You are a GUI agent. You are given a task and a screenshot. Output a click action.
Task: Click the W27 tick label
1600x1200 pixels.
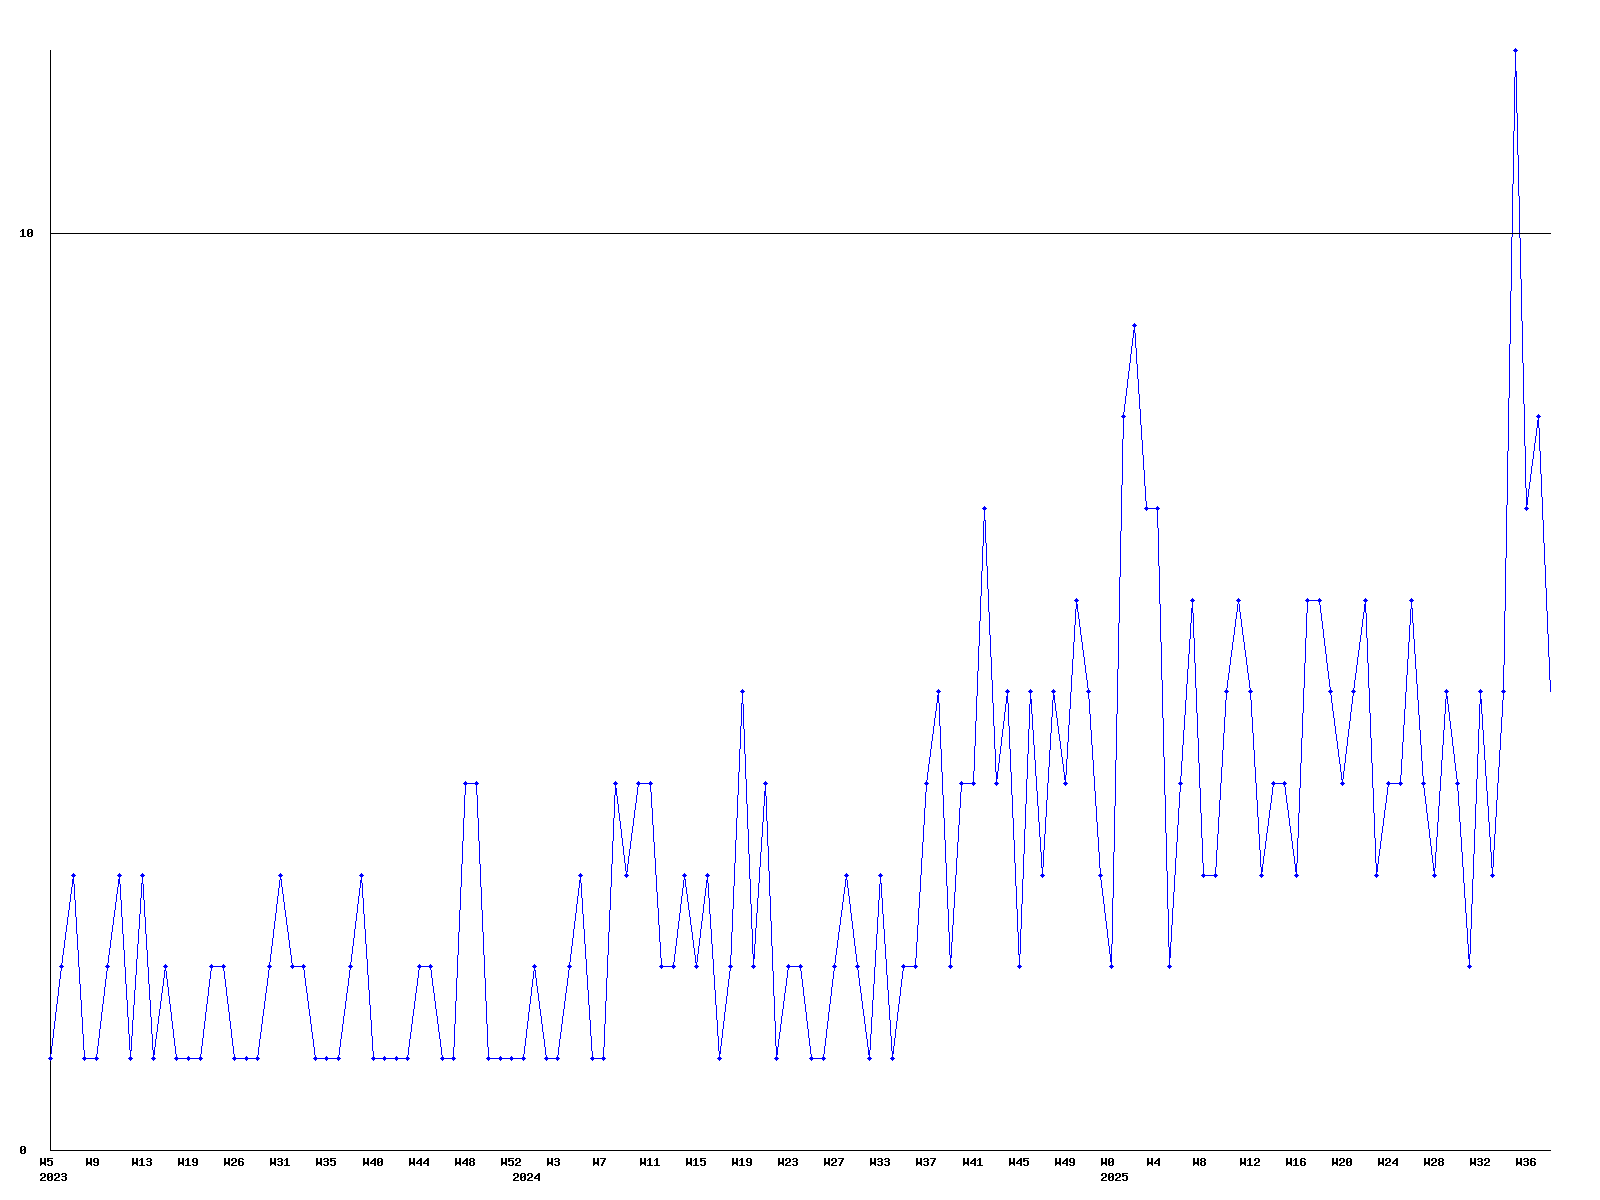point(834,1162)
